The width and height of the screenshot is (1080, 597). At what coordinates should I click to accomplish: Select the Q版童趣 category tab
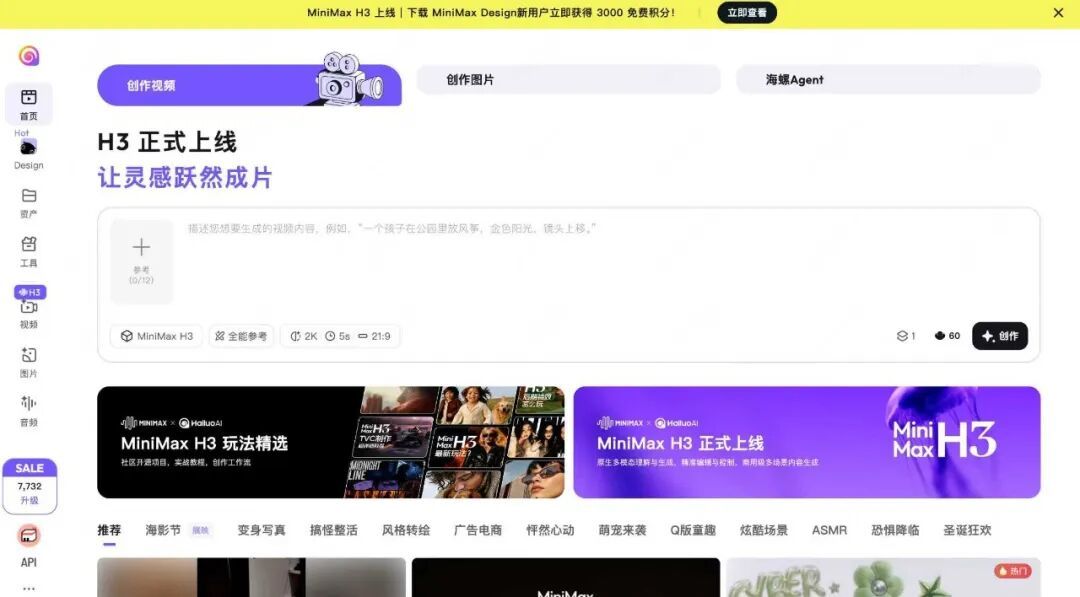point(693,530)
